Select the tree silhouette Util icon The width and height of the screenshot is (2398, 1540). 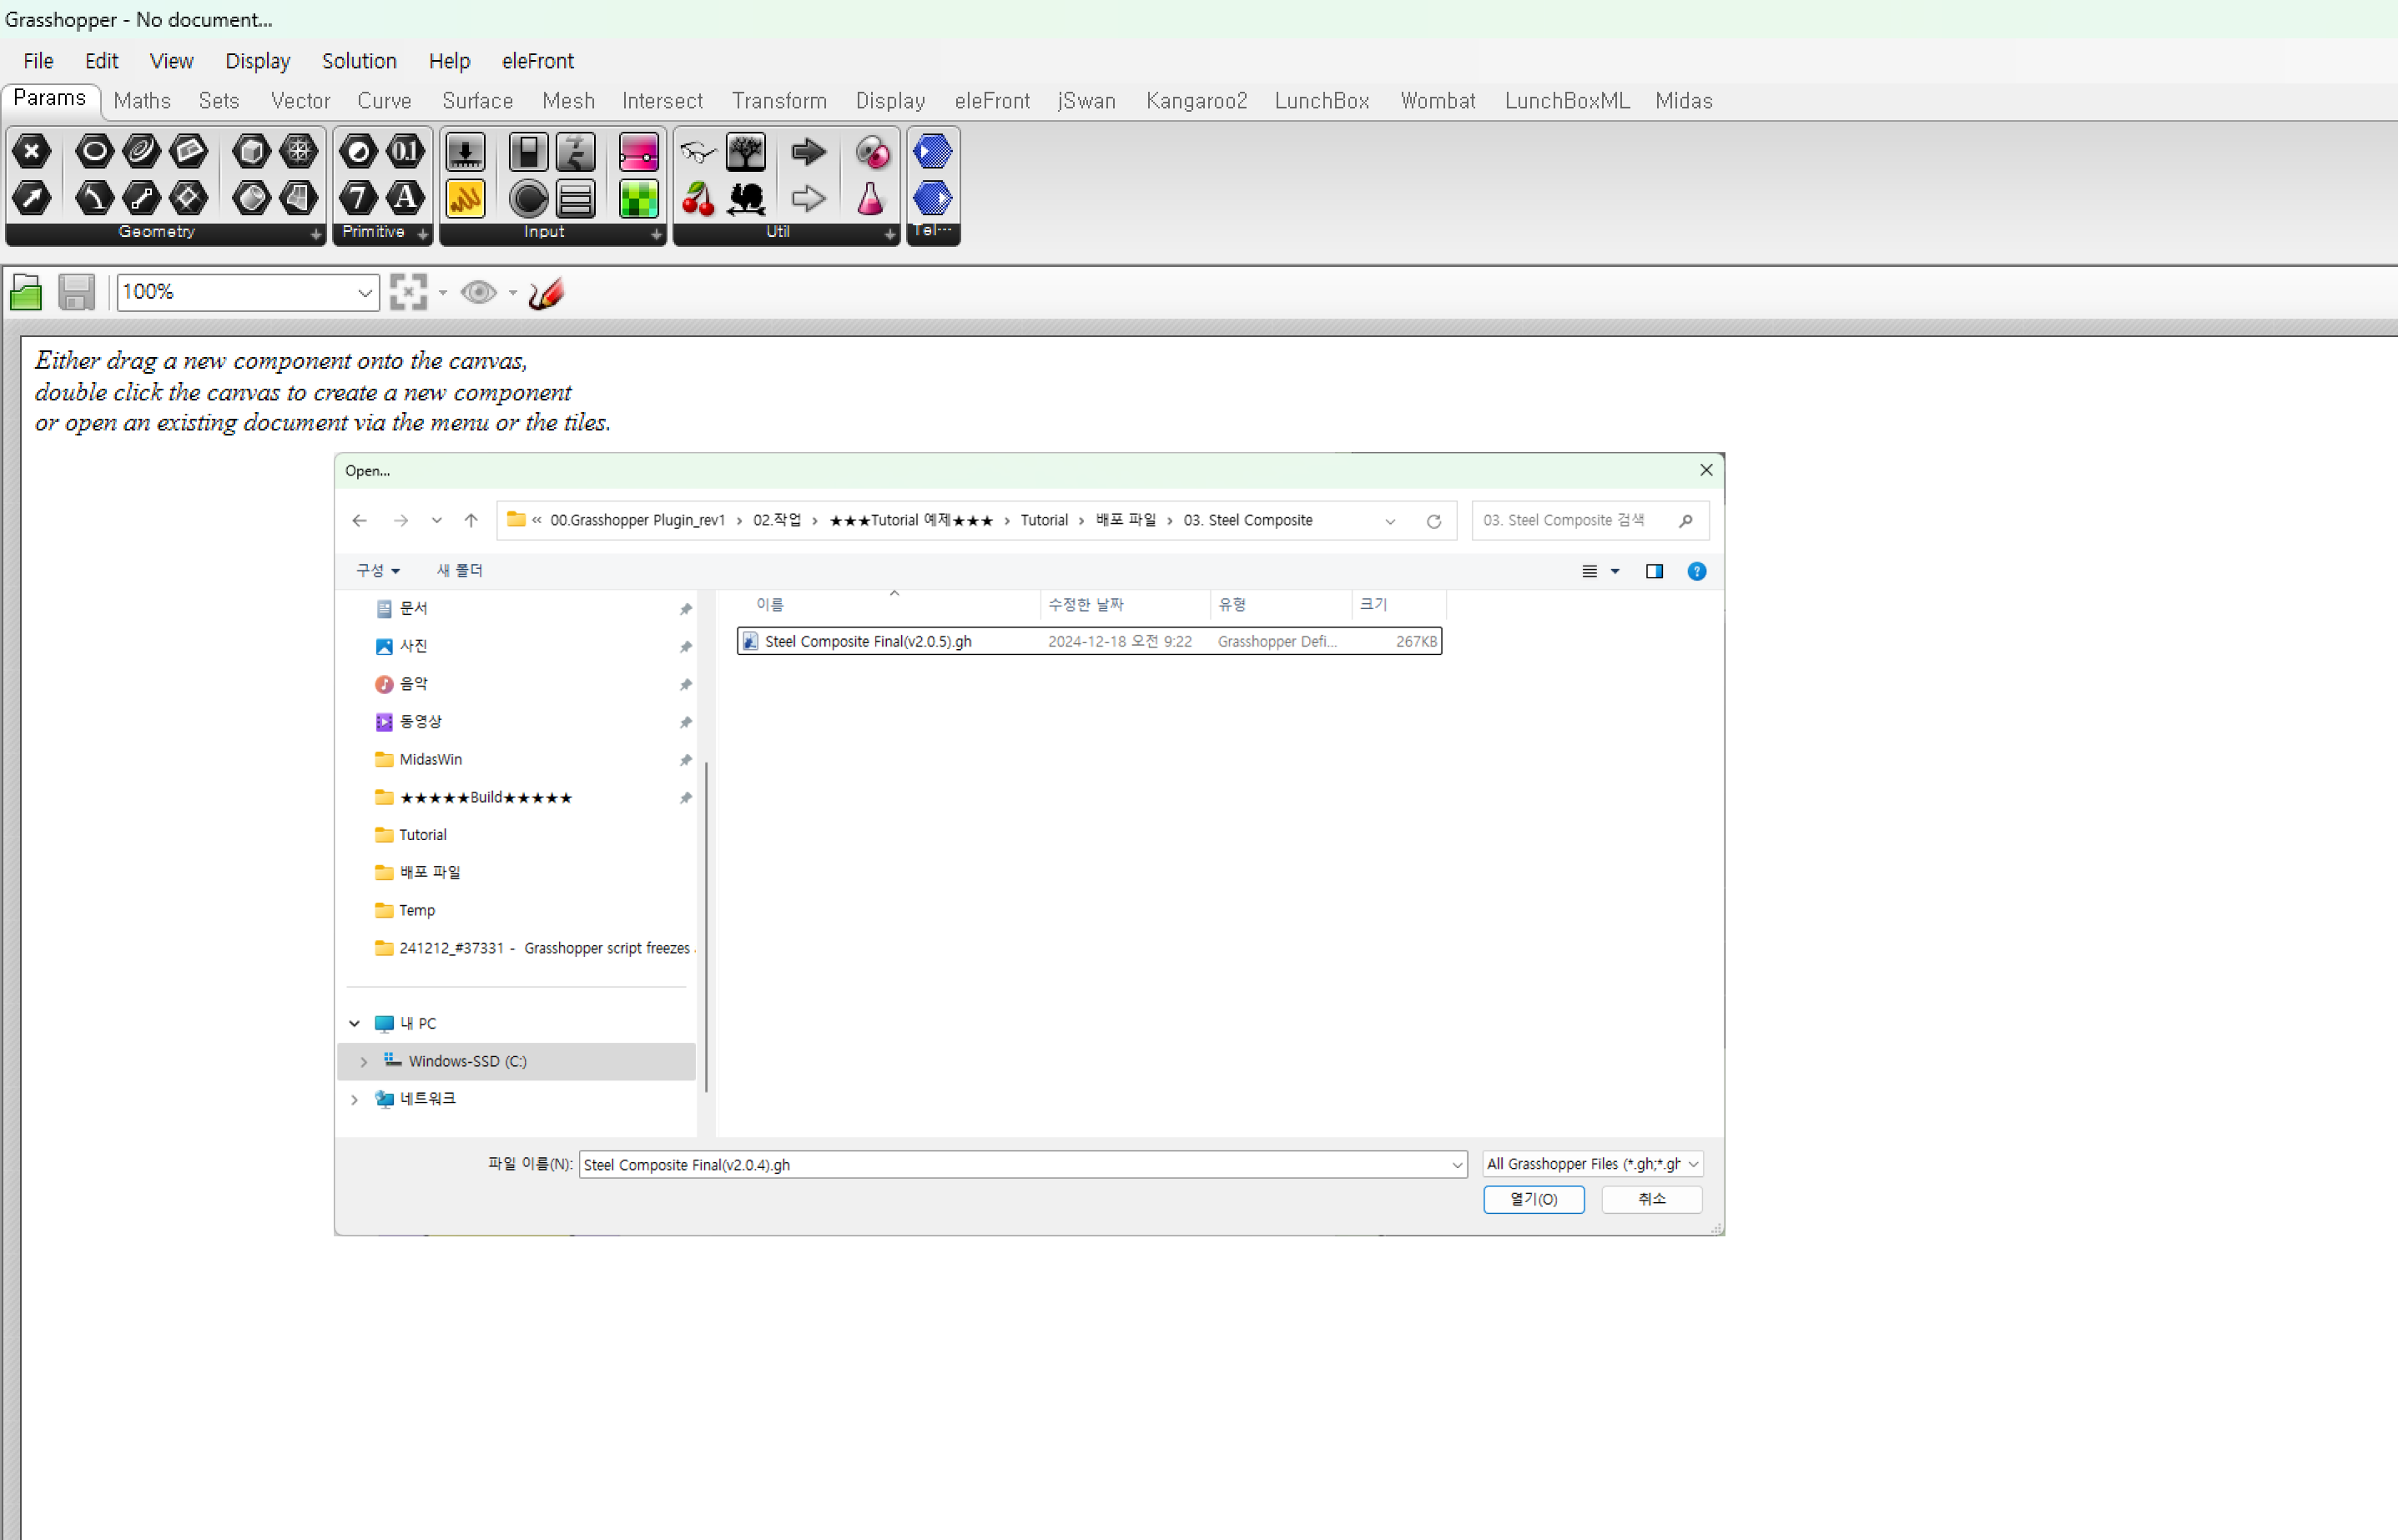click(x=745, y=151)
